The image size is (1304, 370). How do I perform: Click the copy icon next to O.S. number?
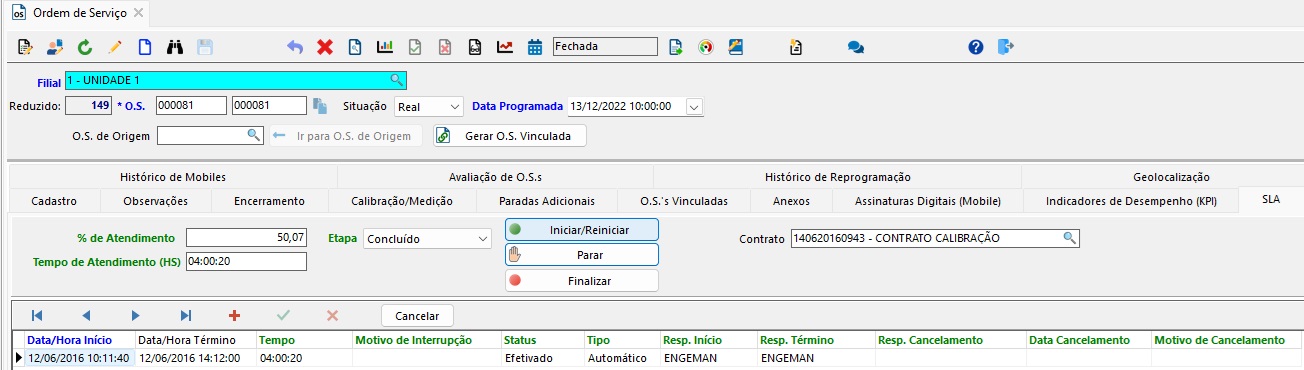(x=320, y=106)
